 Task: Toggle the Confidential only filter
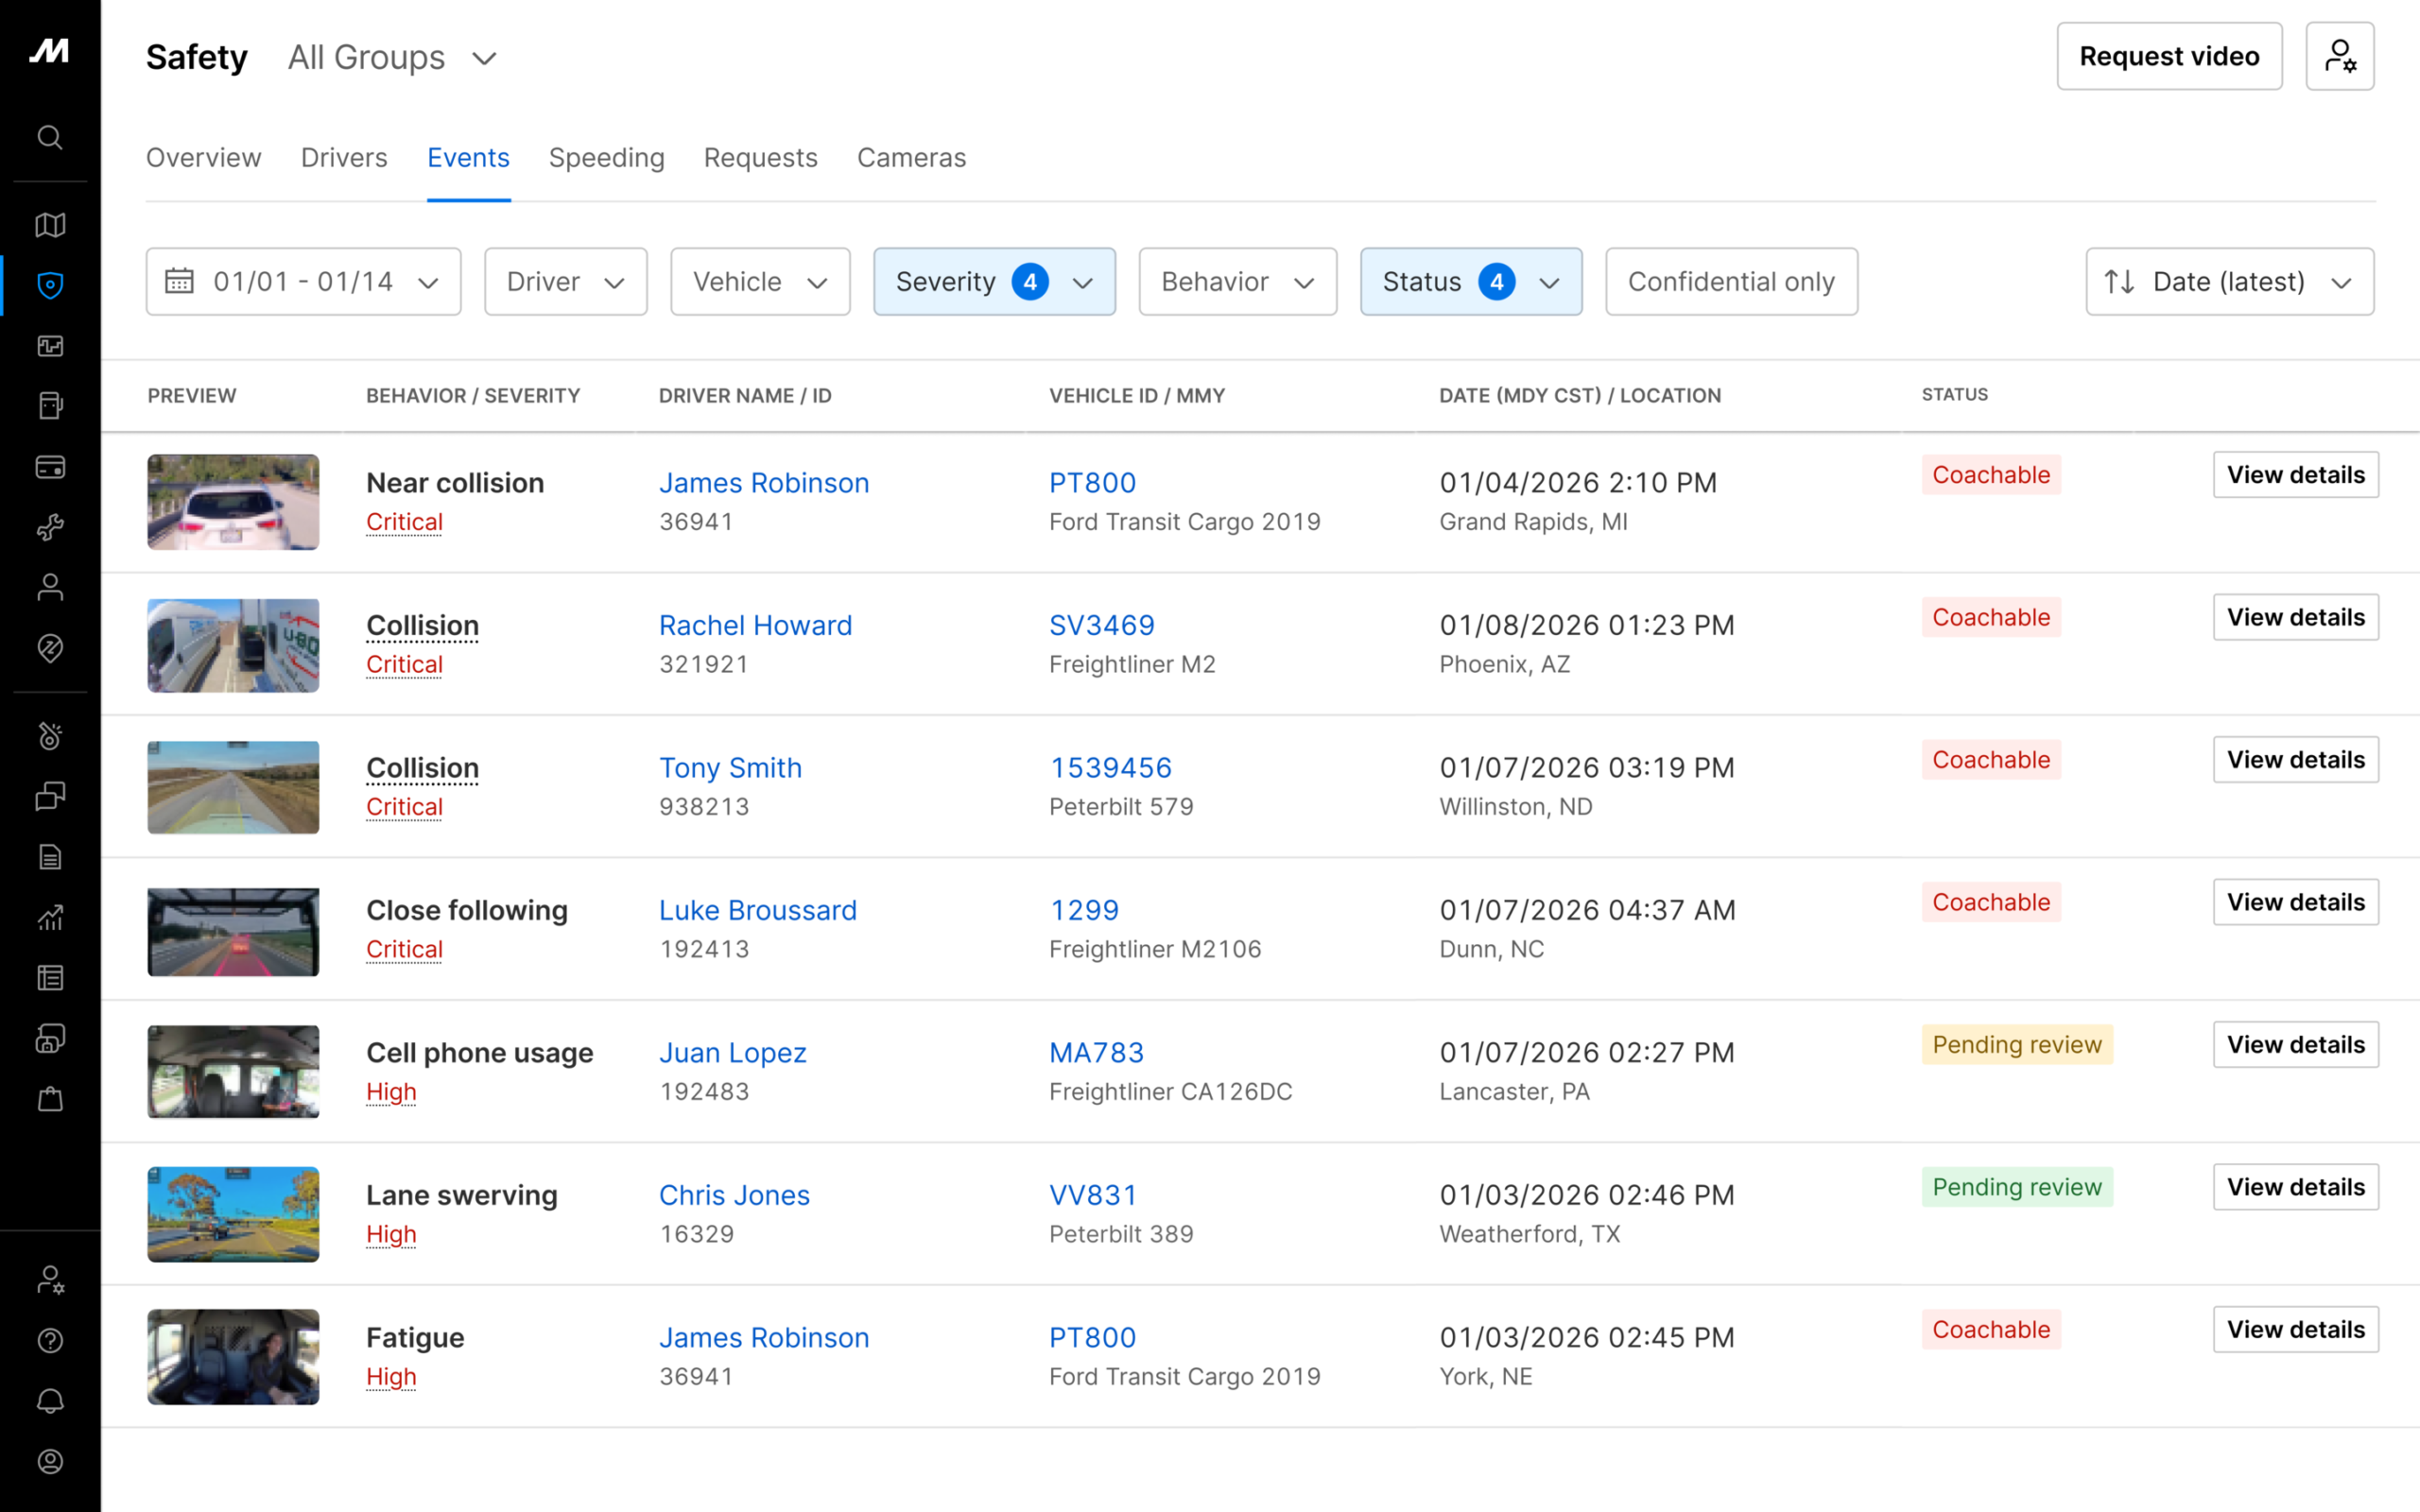tap(1730, 282)
